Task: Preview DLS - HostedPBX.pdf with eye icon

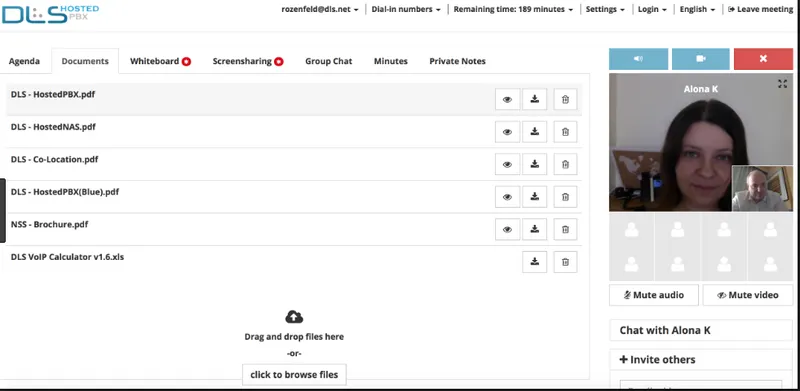Action: point(507,100)
